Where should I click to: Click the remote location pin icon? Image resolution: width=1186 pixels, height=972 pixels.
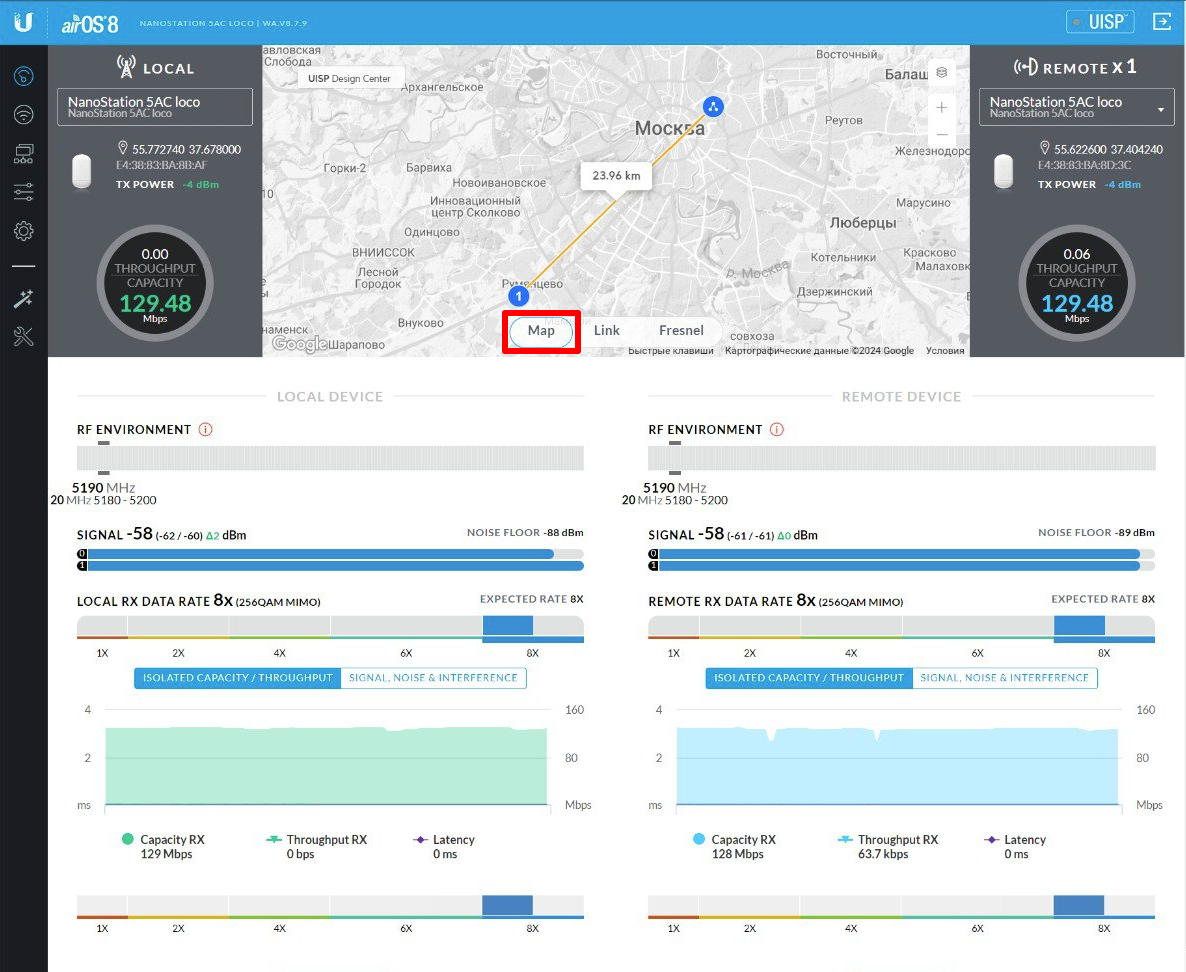pos(1045,148)
